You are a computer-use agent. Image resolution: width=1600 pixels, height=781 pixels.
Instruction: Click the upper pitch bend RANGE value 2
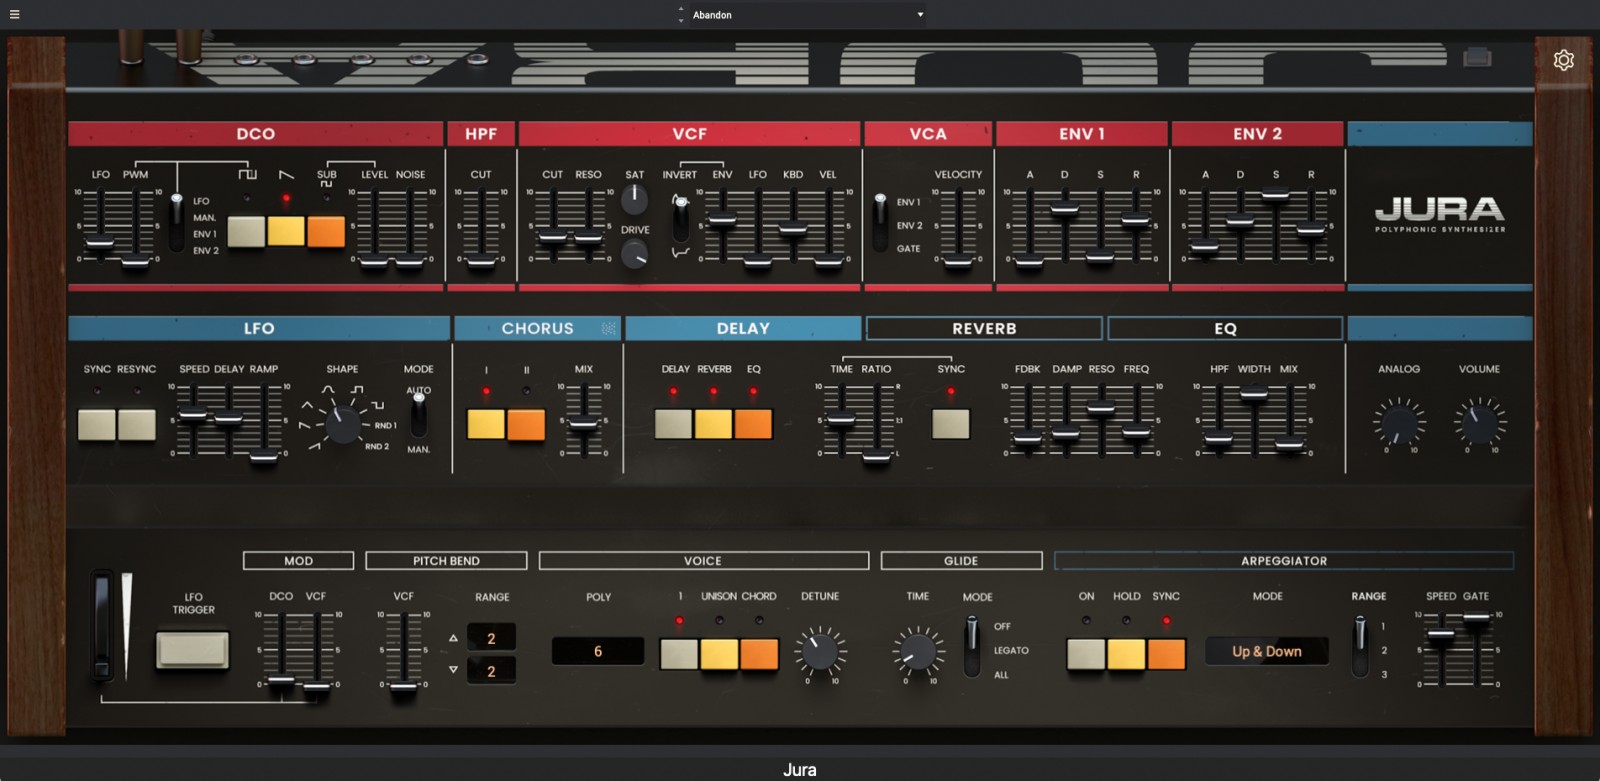tap(491, 638)
